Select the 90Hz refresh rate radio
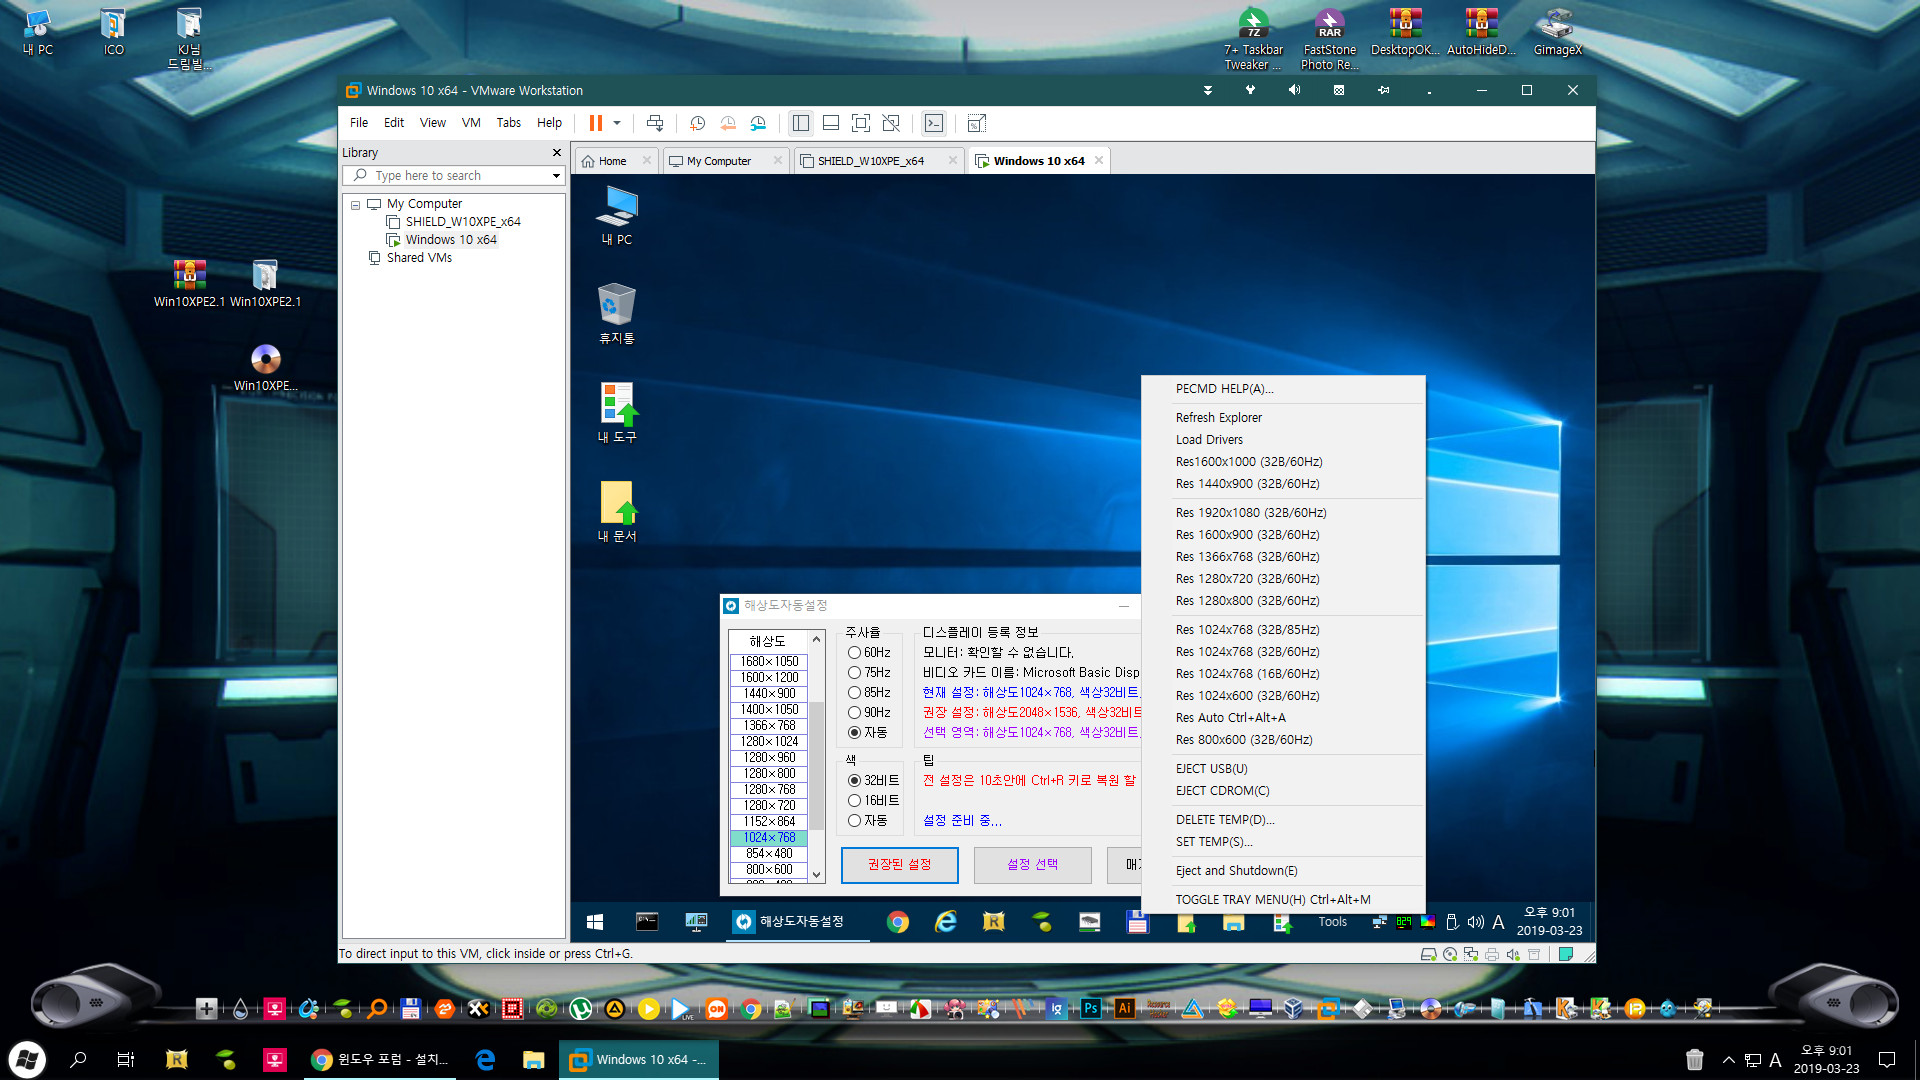 (855, 713)
